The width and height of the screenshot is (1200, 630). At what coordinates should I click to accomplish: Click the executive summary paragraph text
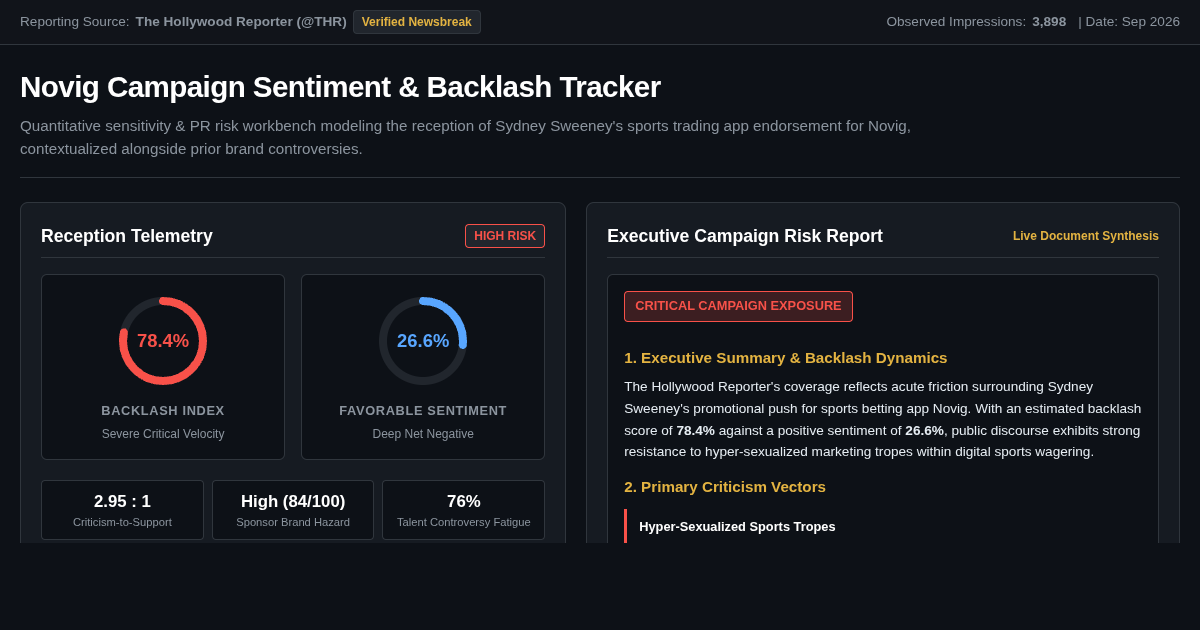click(x=883, y=419)
